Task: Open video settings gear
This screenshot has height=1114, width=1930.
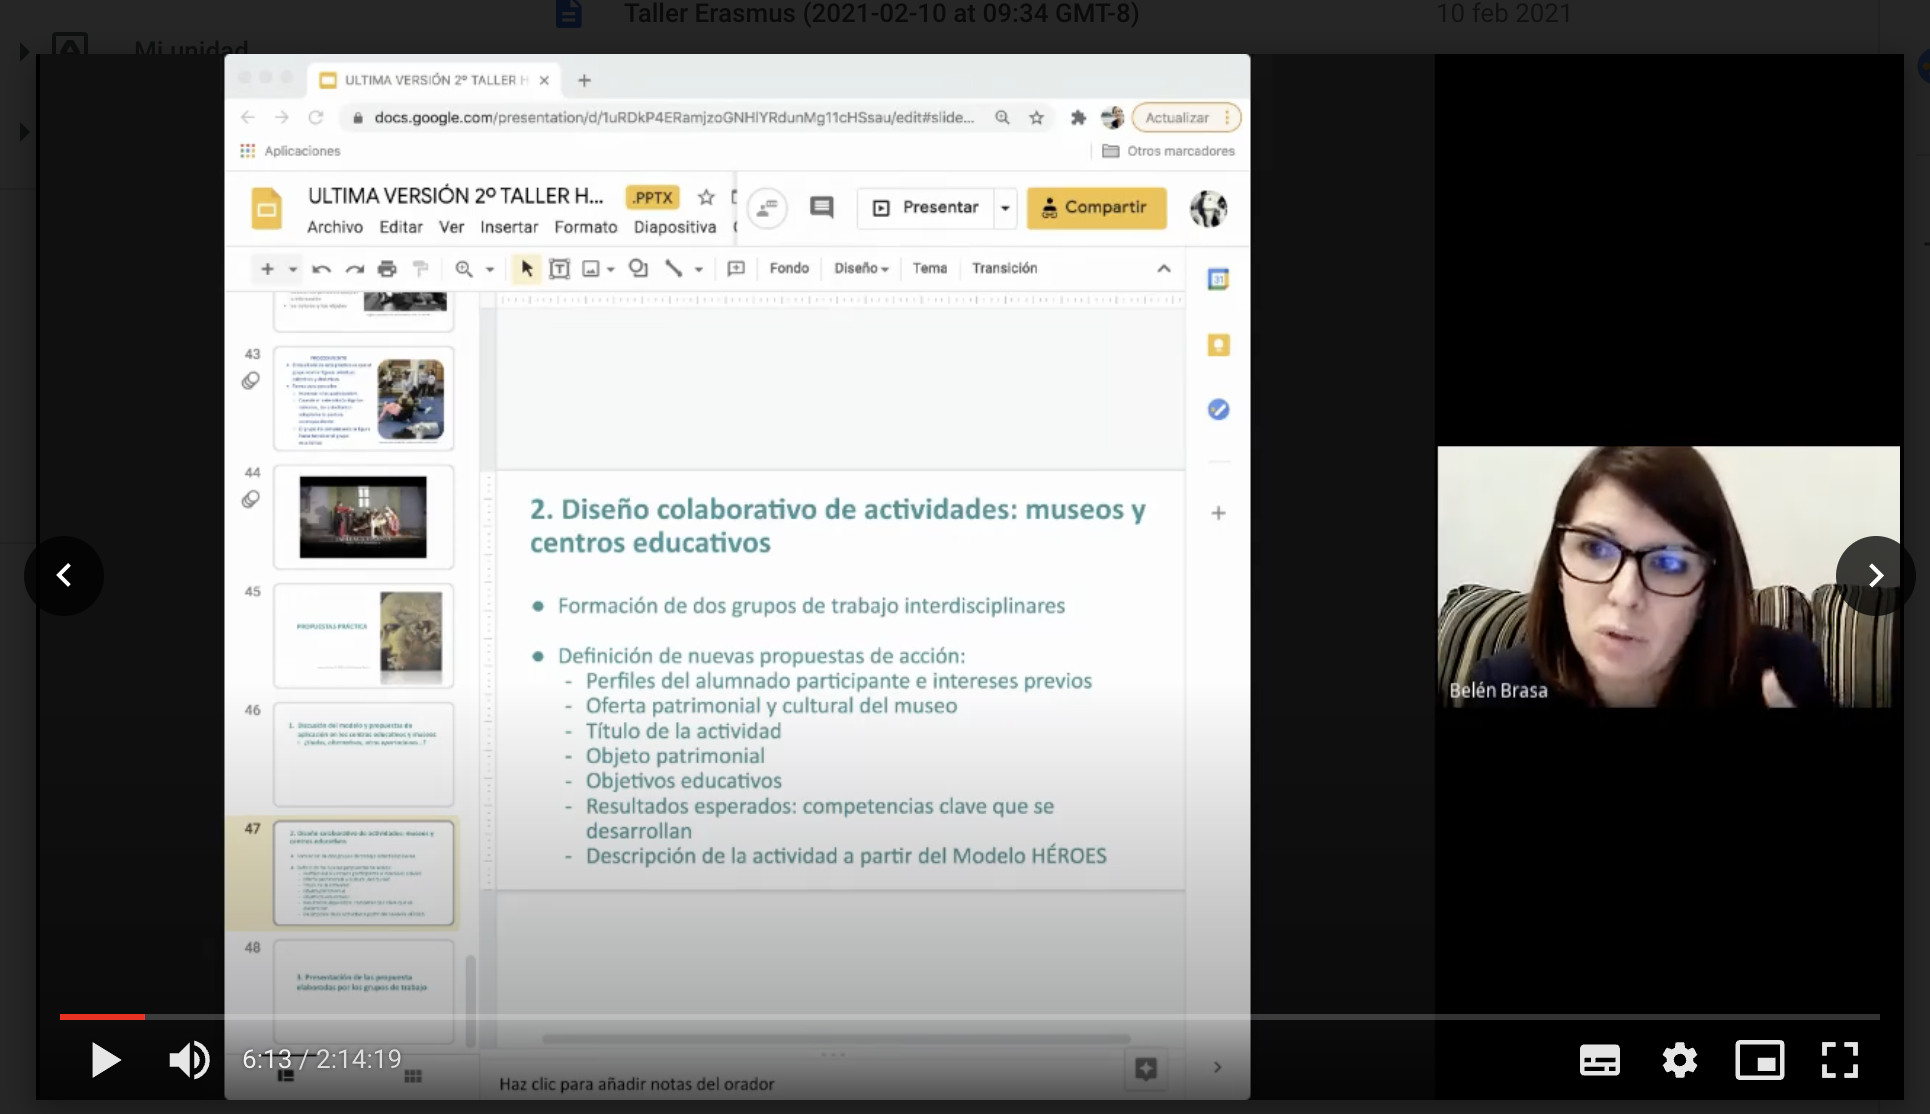Action: coord(1679,1060)
